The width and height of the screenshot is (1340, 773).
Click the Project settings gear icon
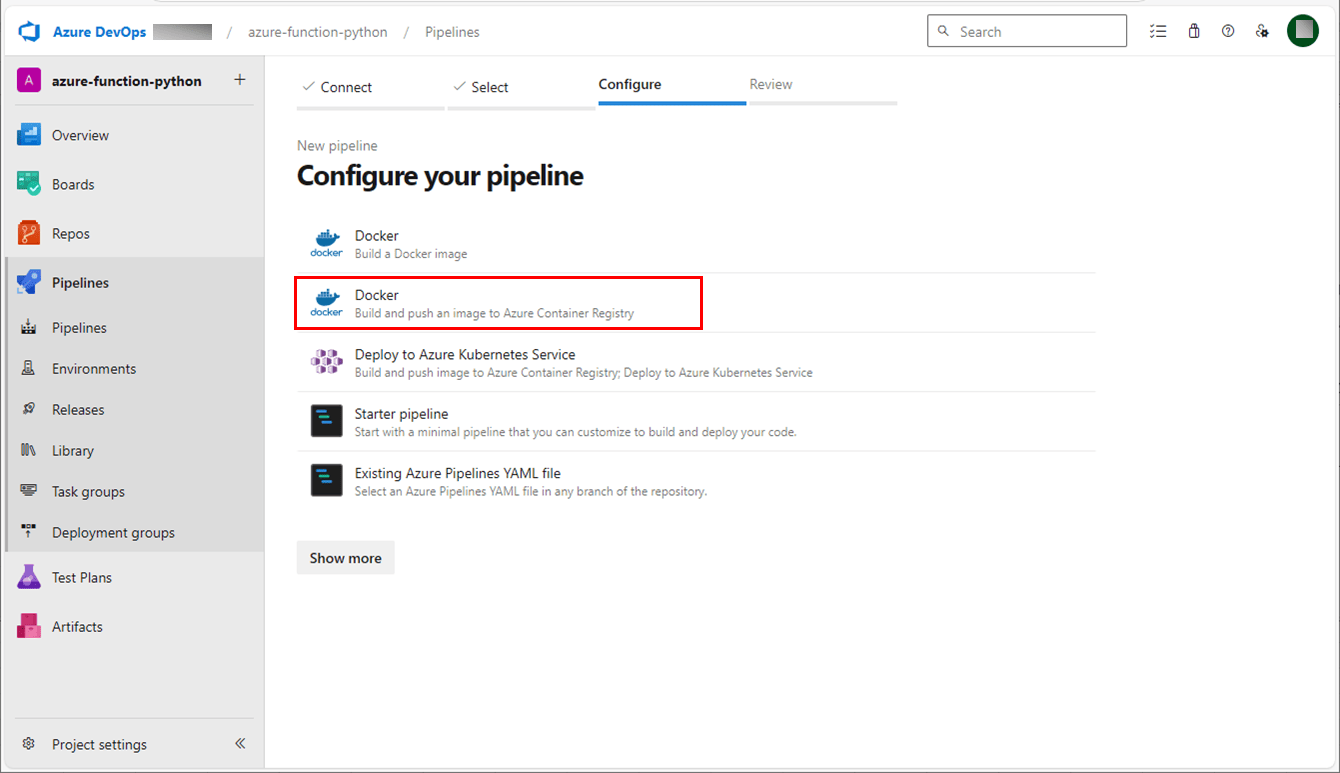coord(29,744)
